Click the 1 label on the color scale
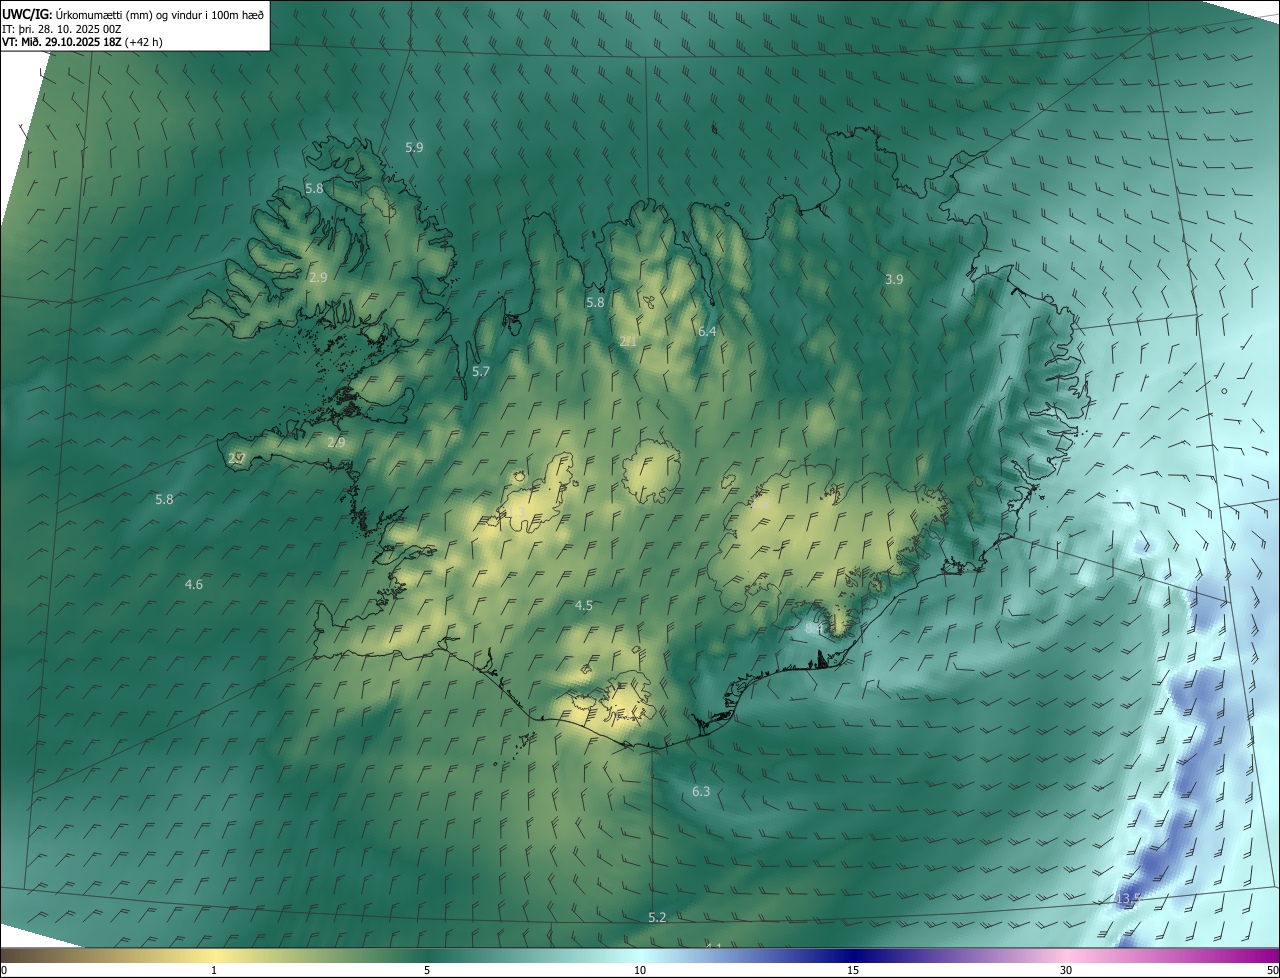 214,970
